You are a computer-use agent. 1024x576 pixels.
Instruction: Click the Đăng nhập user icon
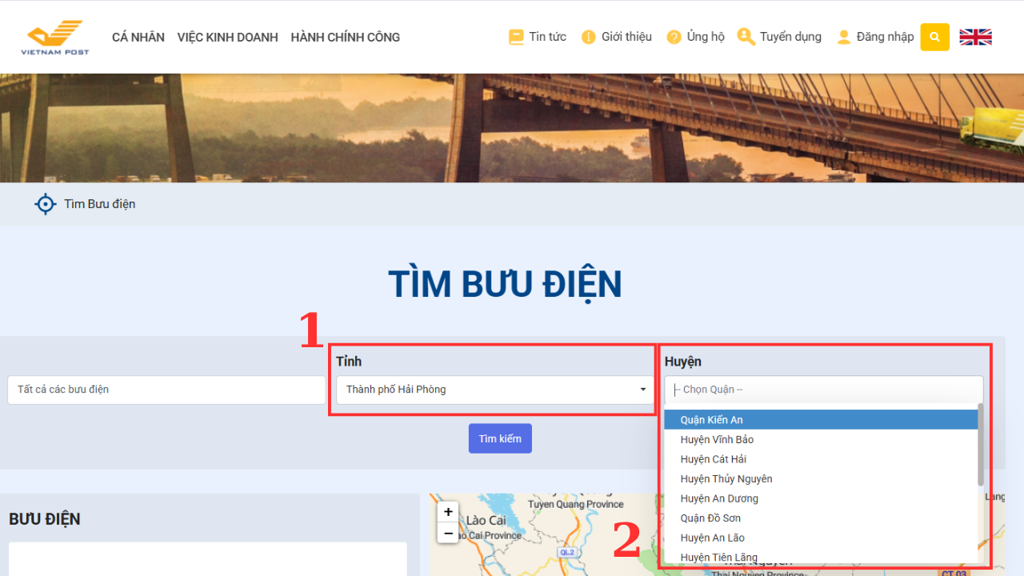coord(843,37)
